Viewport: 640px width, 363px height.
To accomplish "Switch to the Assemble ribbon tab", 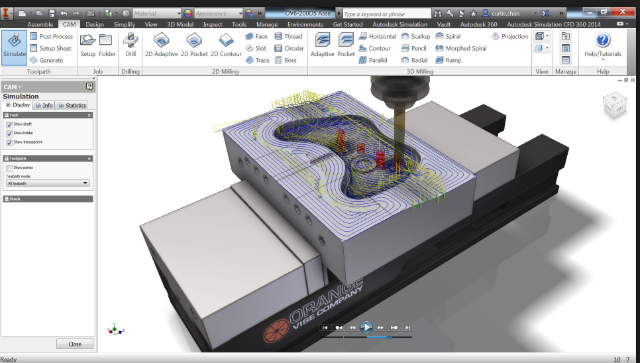I will pyautogui.click(x=40, y=24).
